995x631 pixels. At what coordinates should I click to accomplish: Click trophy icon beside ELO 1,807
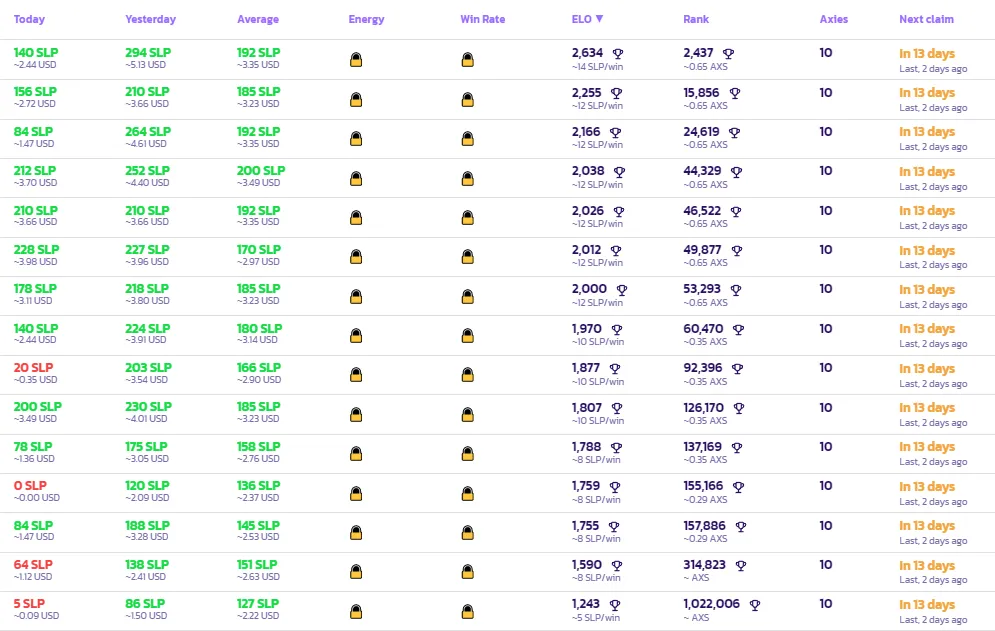click(617, 408)
